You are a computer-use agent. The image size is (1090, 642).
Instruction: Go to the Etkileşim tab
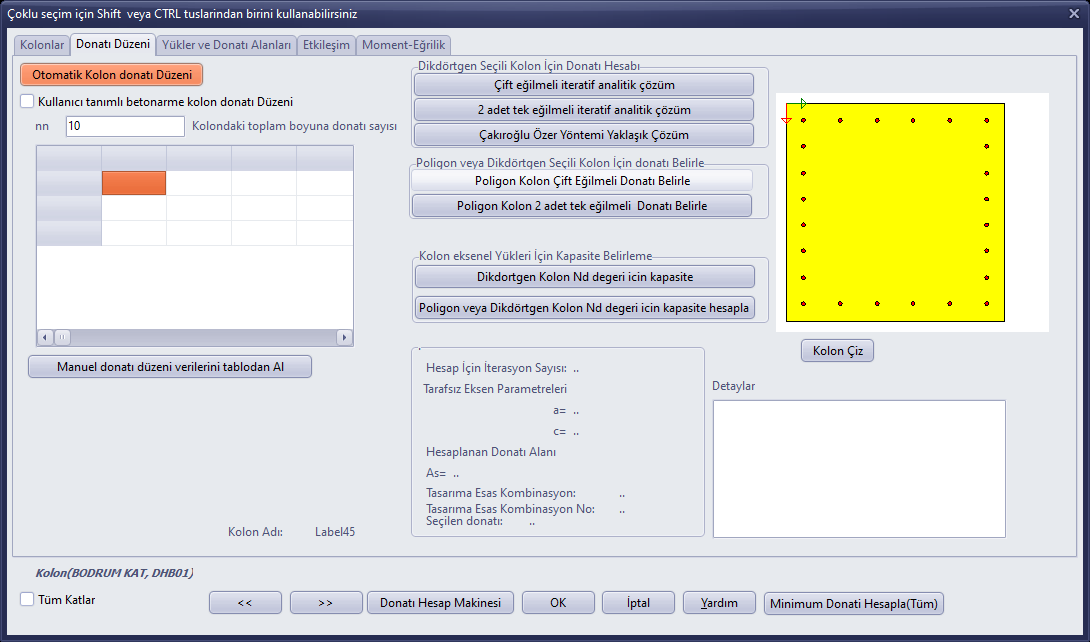click(326, 45)
